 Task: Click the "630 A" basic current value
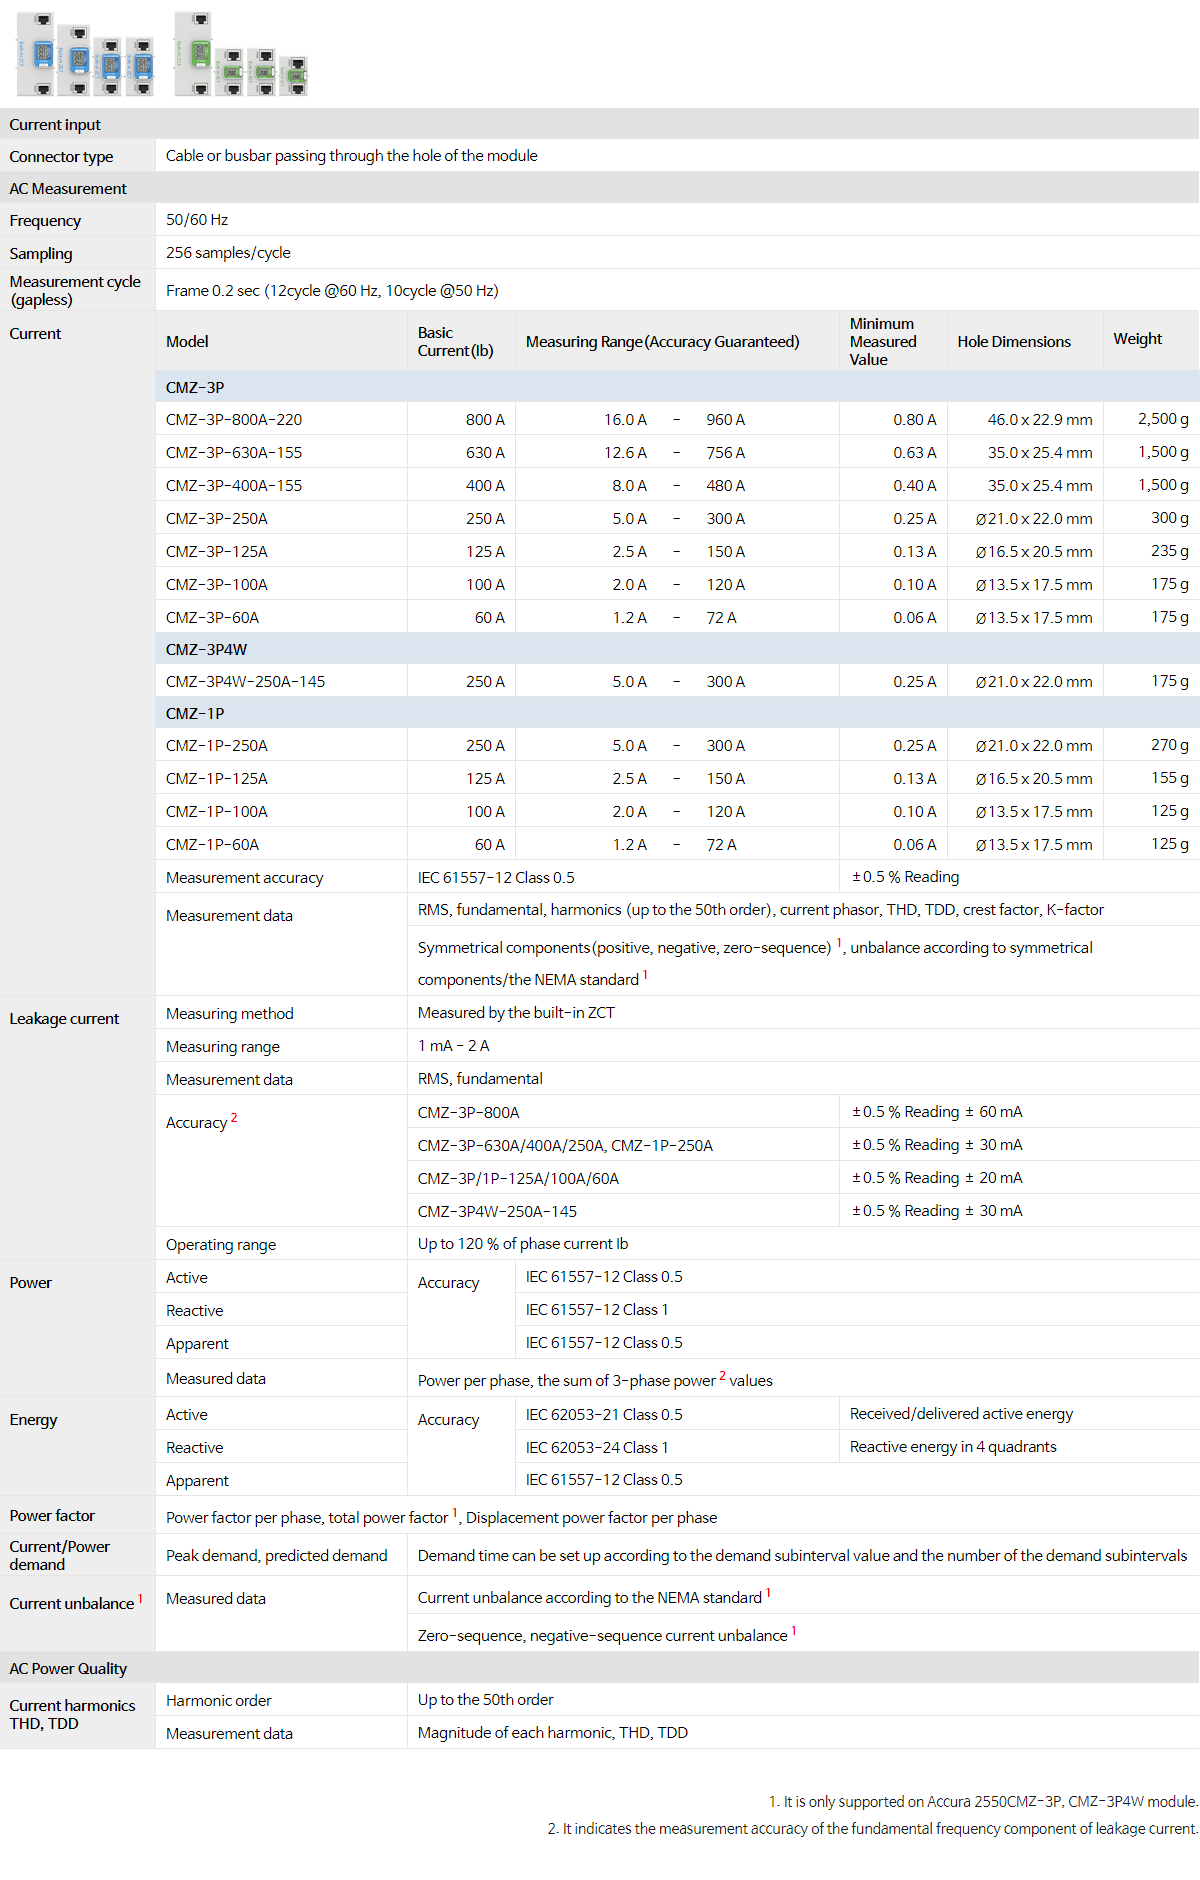[485, 453]
